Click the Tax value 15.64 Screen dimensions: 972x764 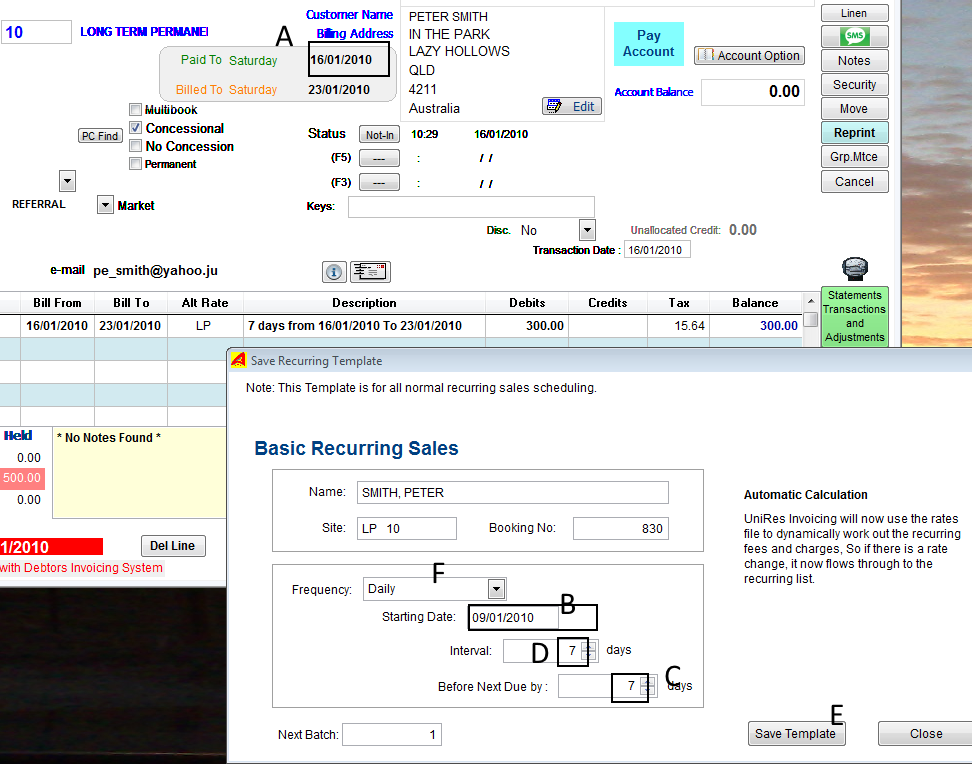pos(689,326)
